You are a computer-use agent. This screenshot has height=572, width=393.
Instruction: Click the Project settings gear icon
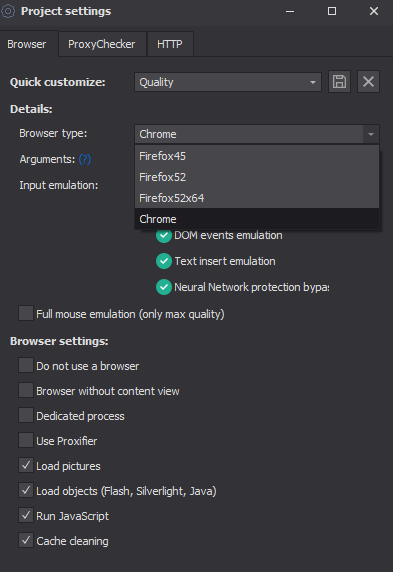coord(8,11)
